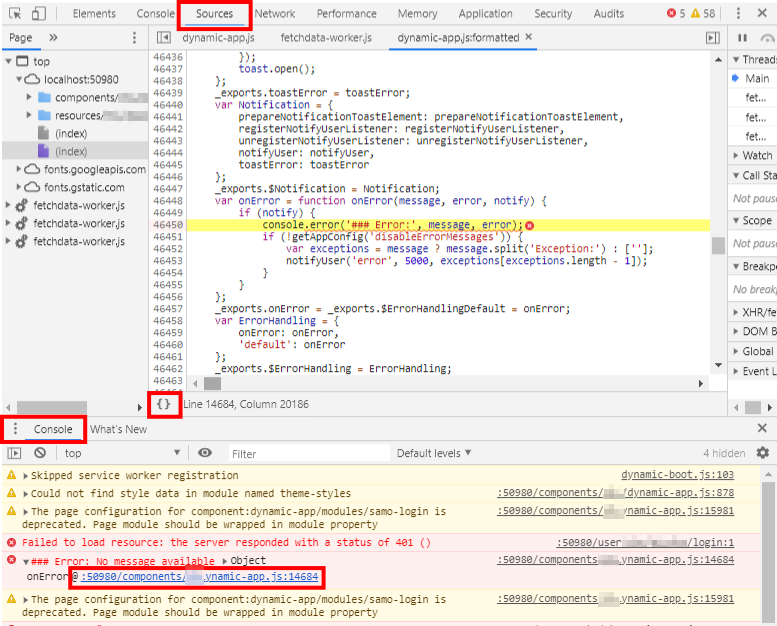777x626 pixels.
Task: Click the fonts.googleapis.com cloud icon
Action: 32,170
